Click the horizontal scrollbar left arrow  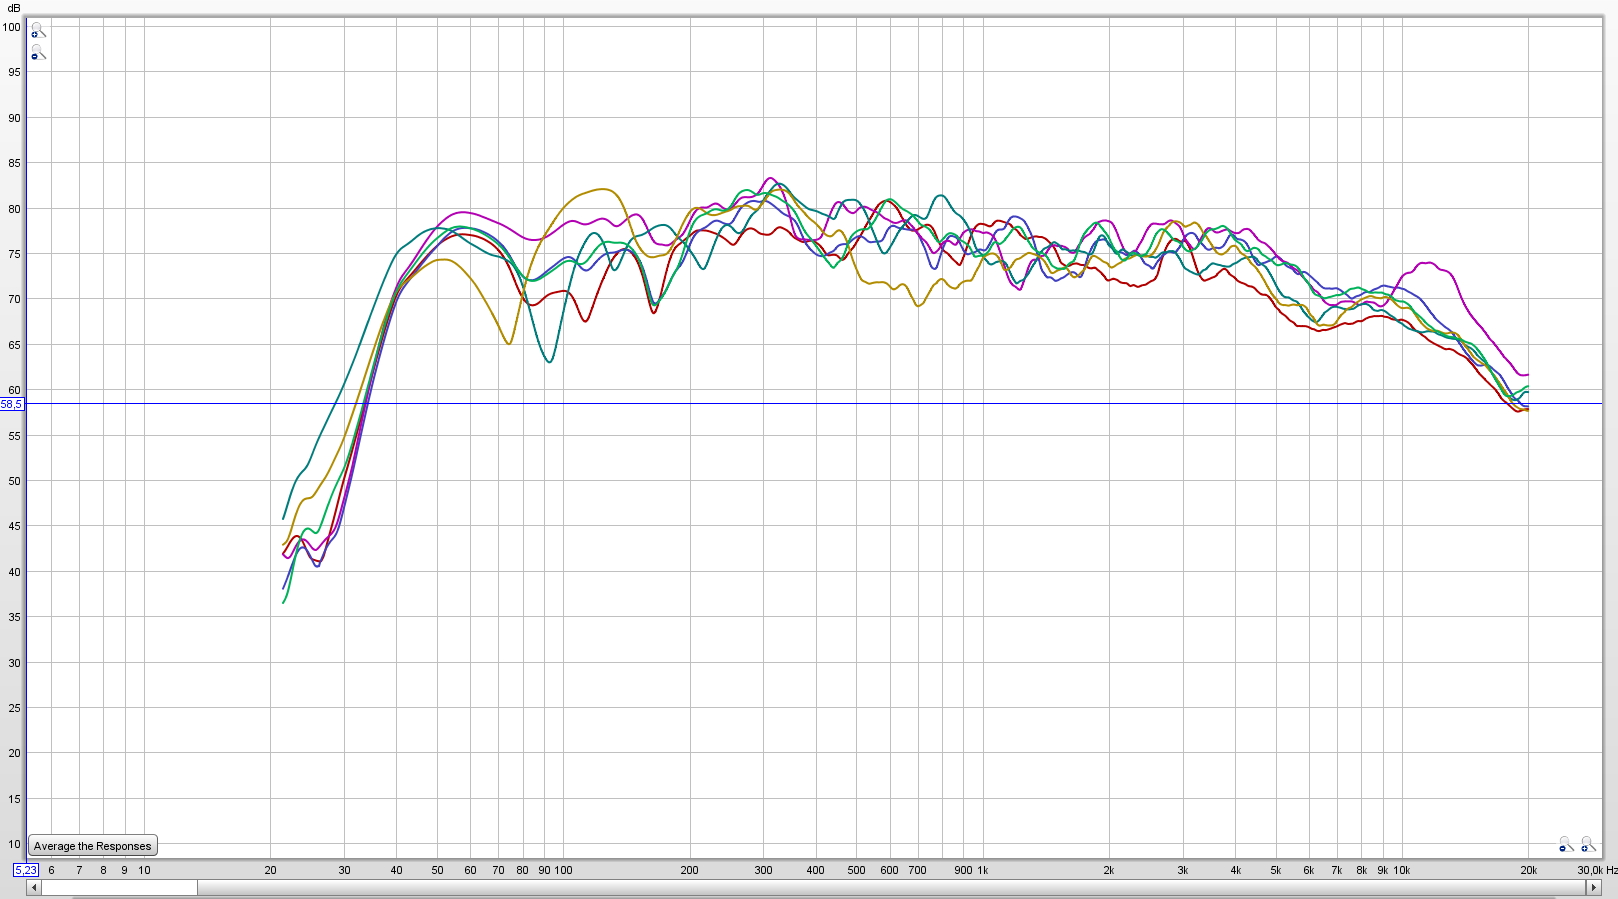click(34, 888)
